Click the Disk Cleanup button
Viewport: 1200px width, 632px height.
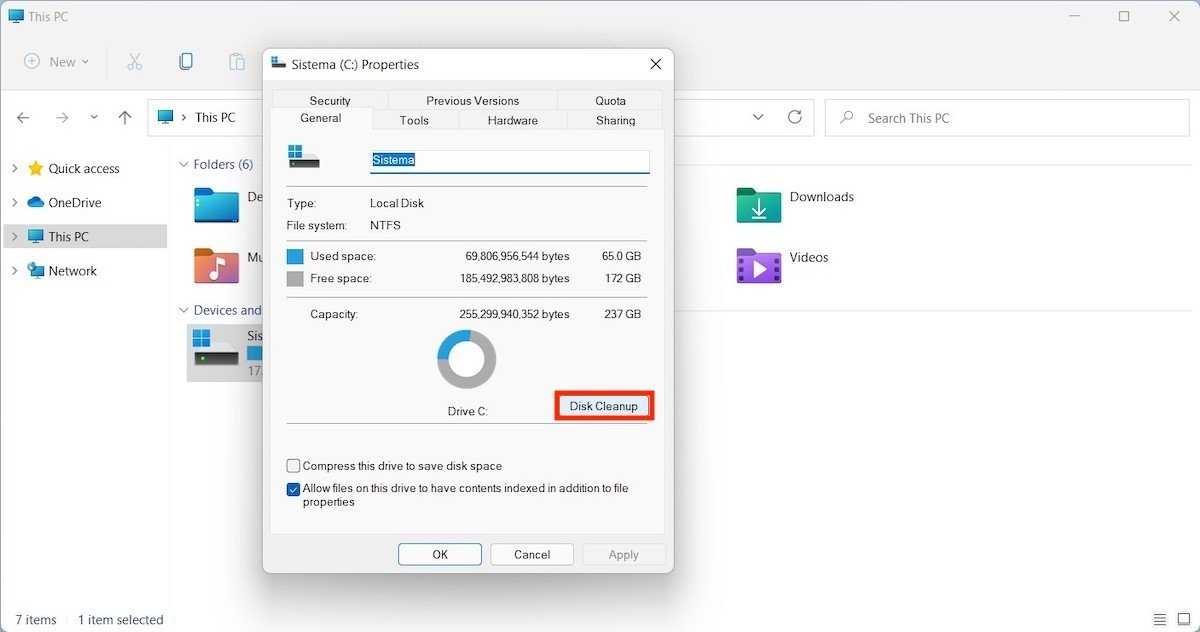603,406
